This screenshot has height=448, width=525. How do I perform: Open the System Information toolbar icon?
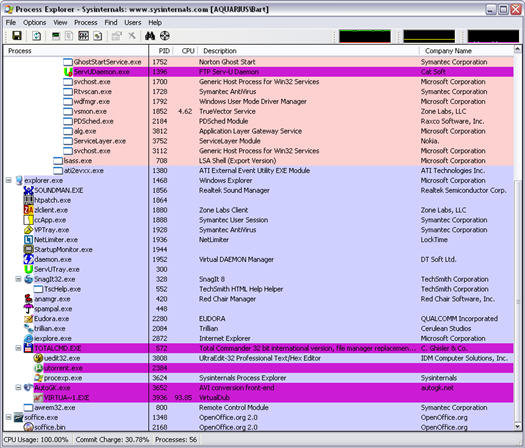coord(56,35)
